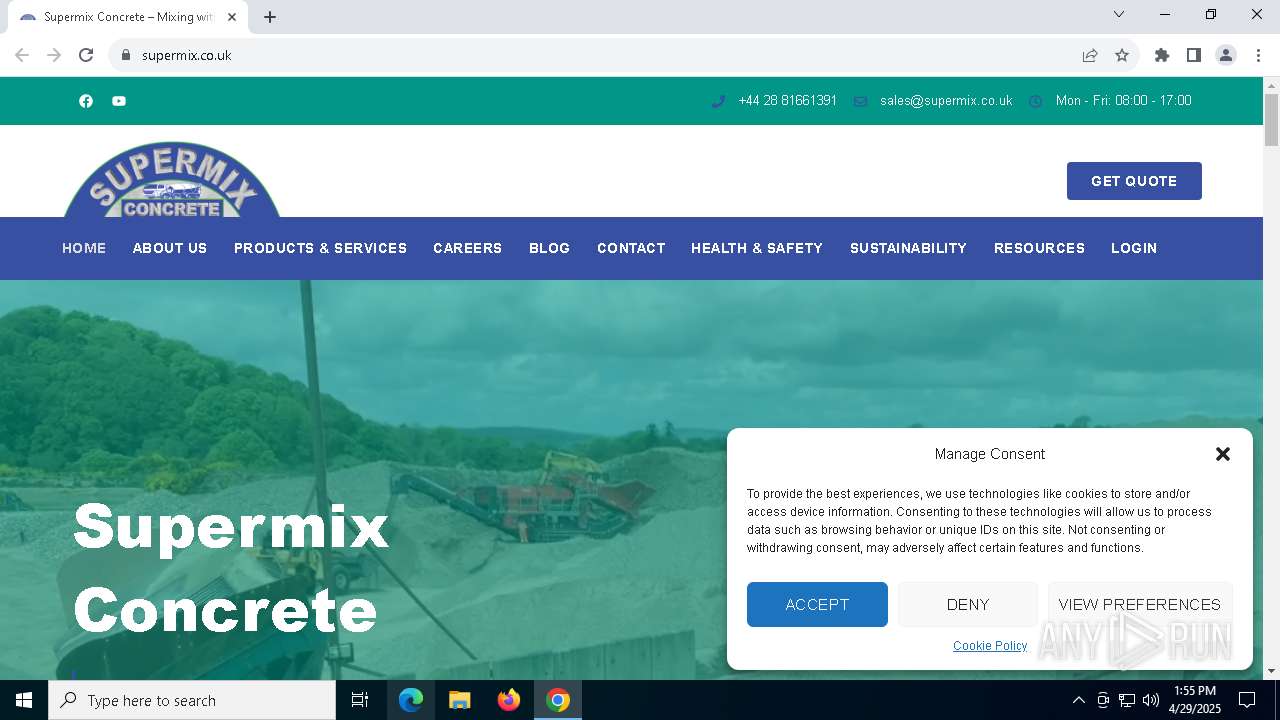
Task: Open the Chrome extensions puzzle icon
Action: (x=1162, y=55)
